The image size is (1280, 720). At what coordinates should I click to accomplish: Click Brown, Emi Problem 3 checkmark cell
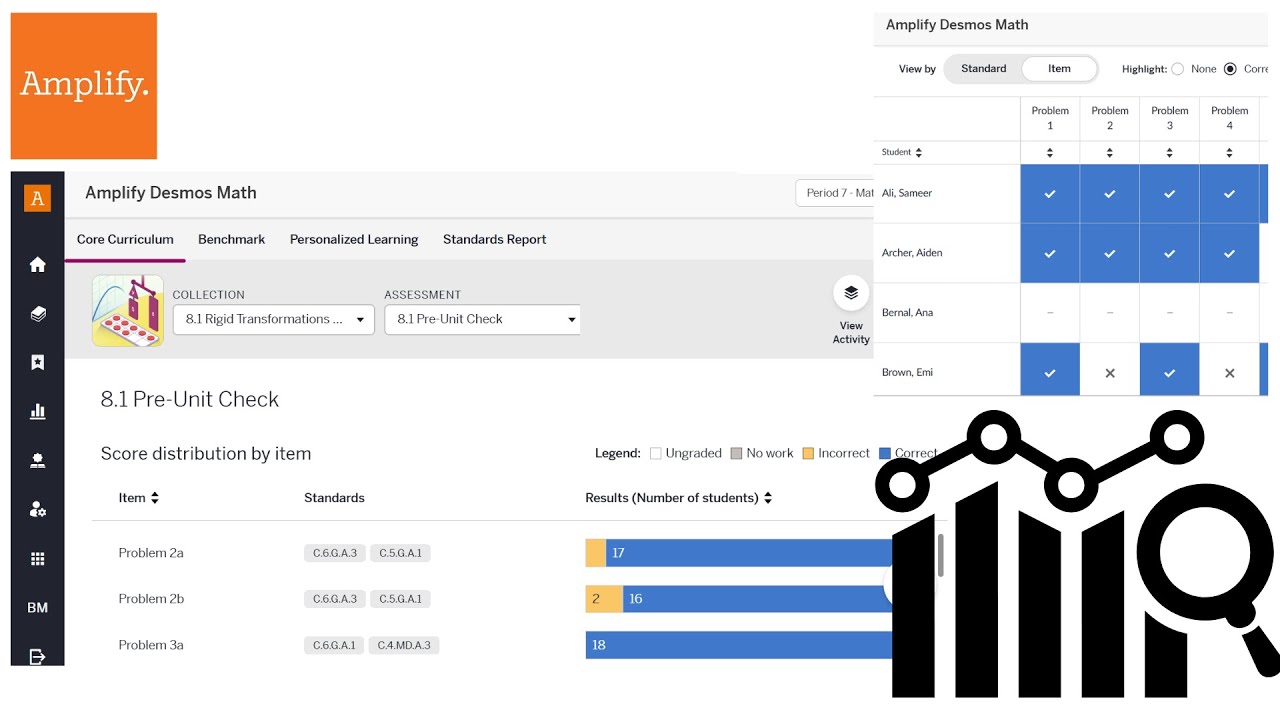[1170, 370]
